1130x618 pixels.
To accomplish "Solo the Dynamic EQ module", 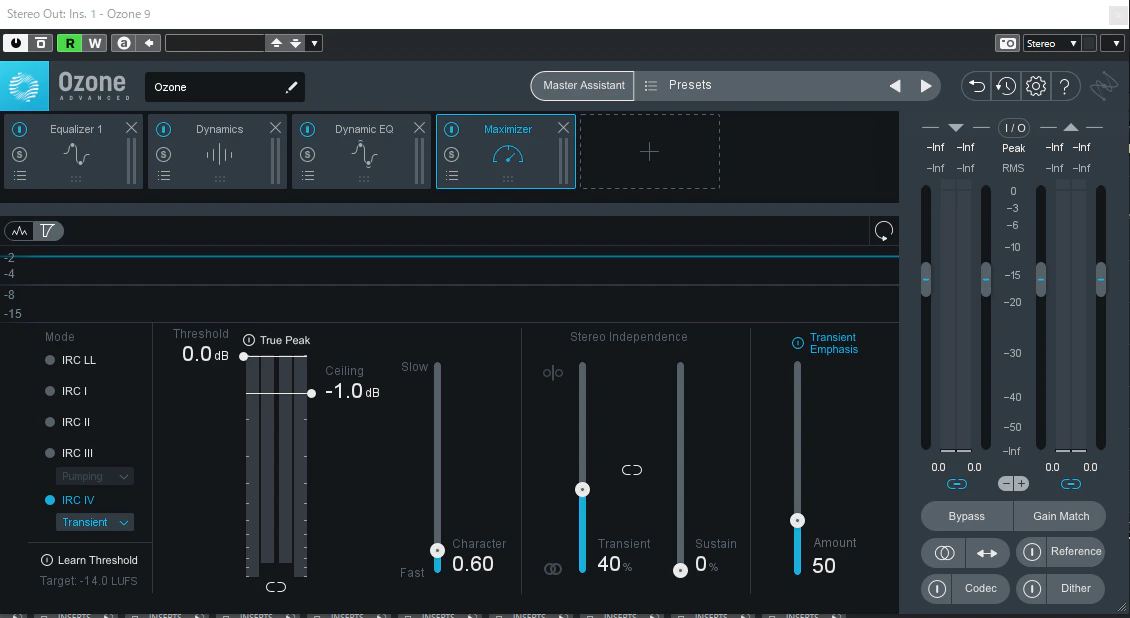I will point(308,154).
